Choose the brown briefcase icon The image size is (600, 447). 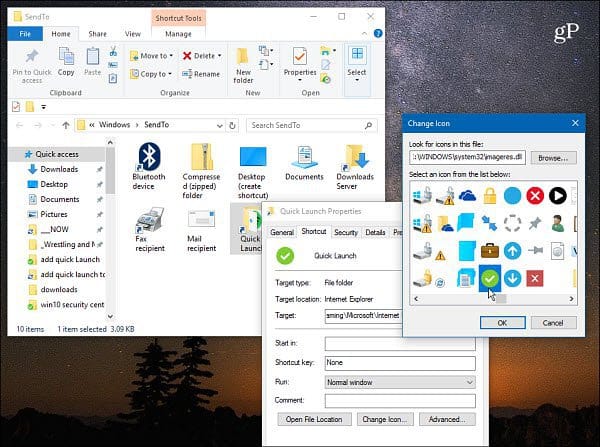(490, 251)
